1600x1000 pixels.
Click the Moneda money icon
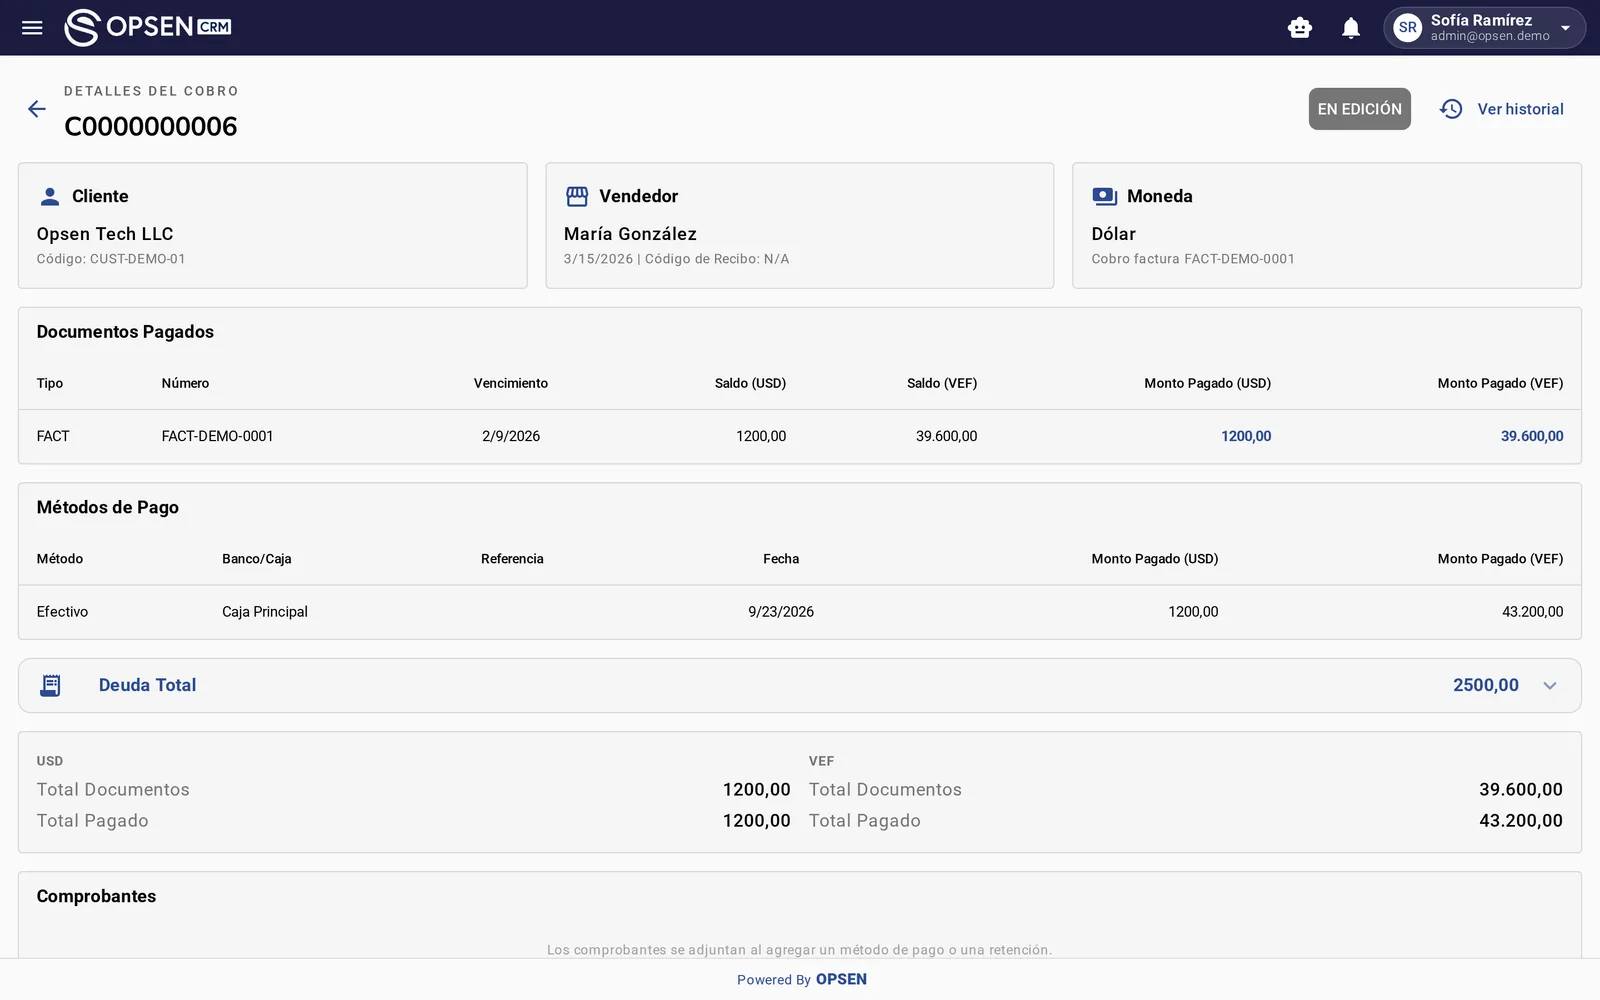[1104, 196]
